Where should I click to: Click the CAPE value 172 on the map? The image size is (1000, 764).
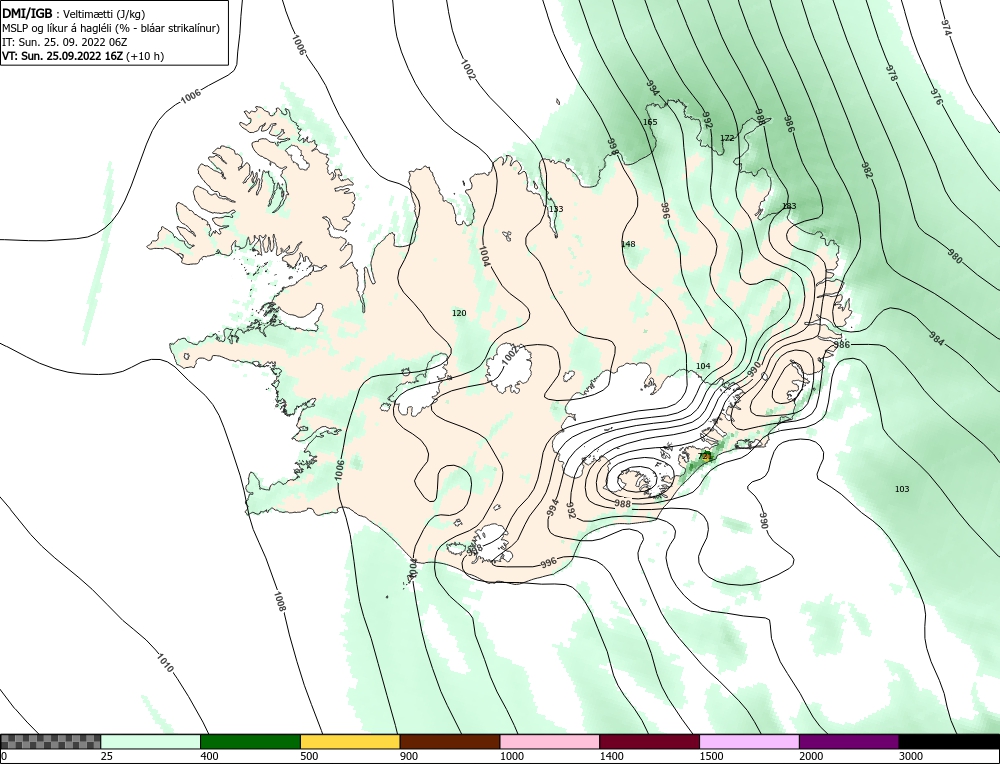pos(727,138)
